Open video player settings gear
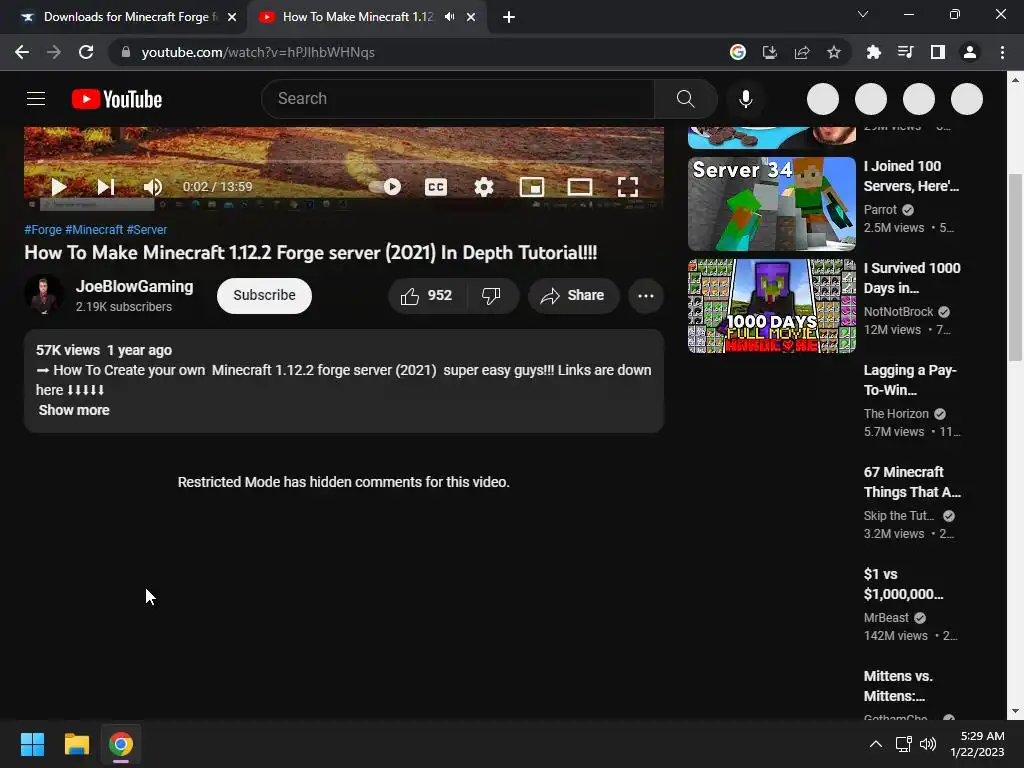Viewport: 1024px width, 768px height. coord(483,187)
